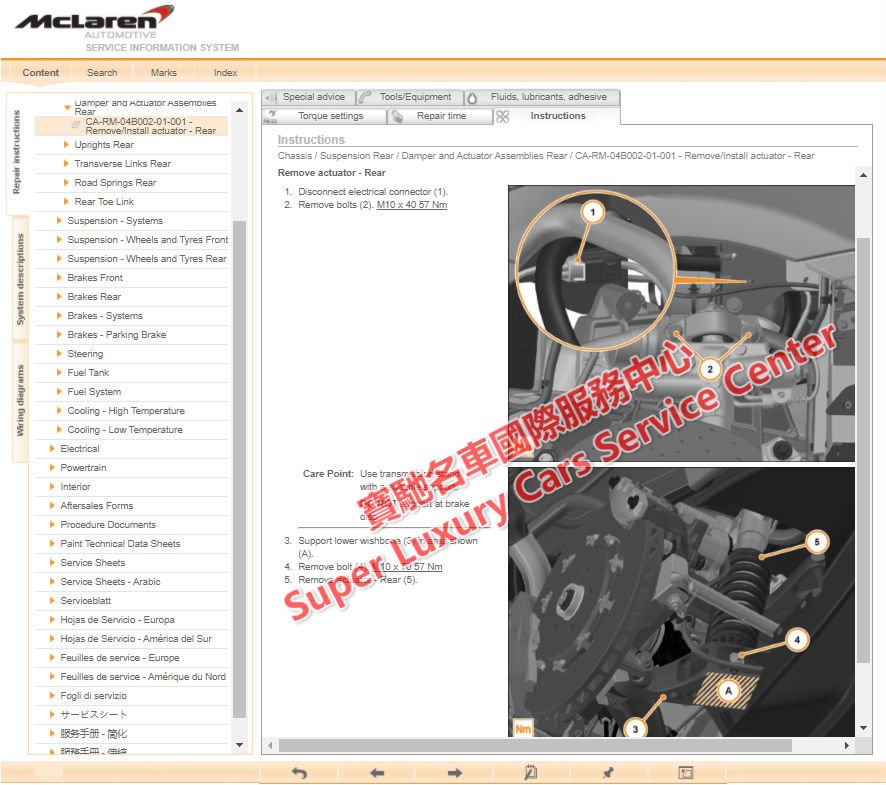This screenshot has height=785, width=886.
Task: Open the Wiring diagrams side tab
Action: [x=20, y=401]
